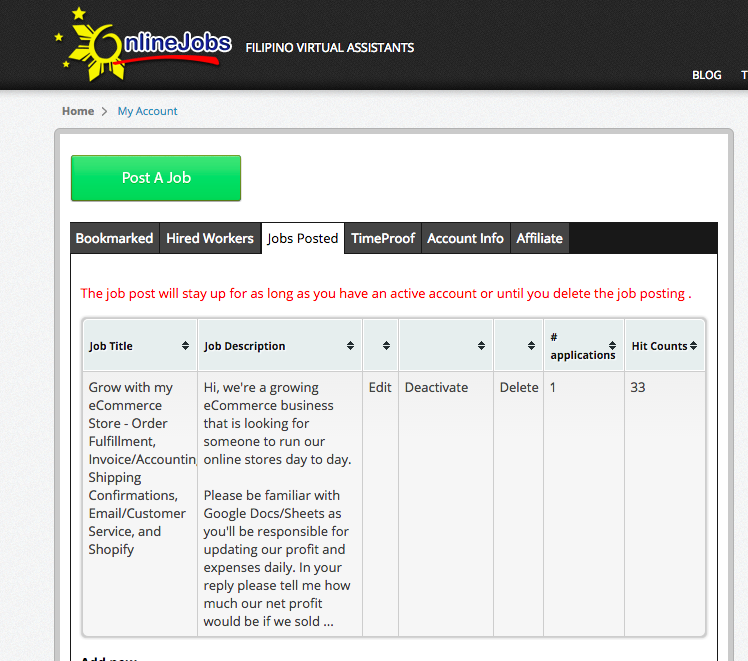The image size is (748, 661).
Task: Delete the eCommerce Store job posting
Action: pos(519,387)
